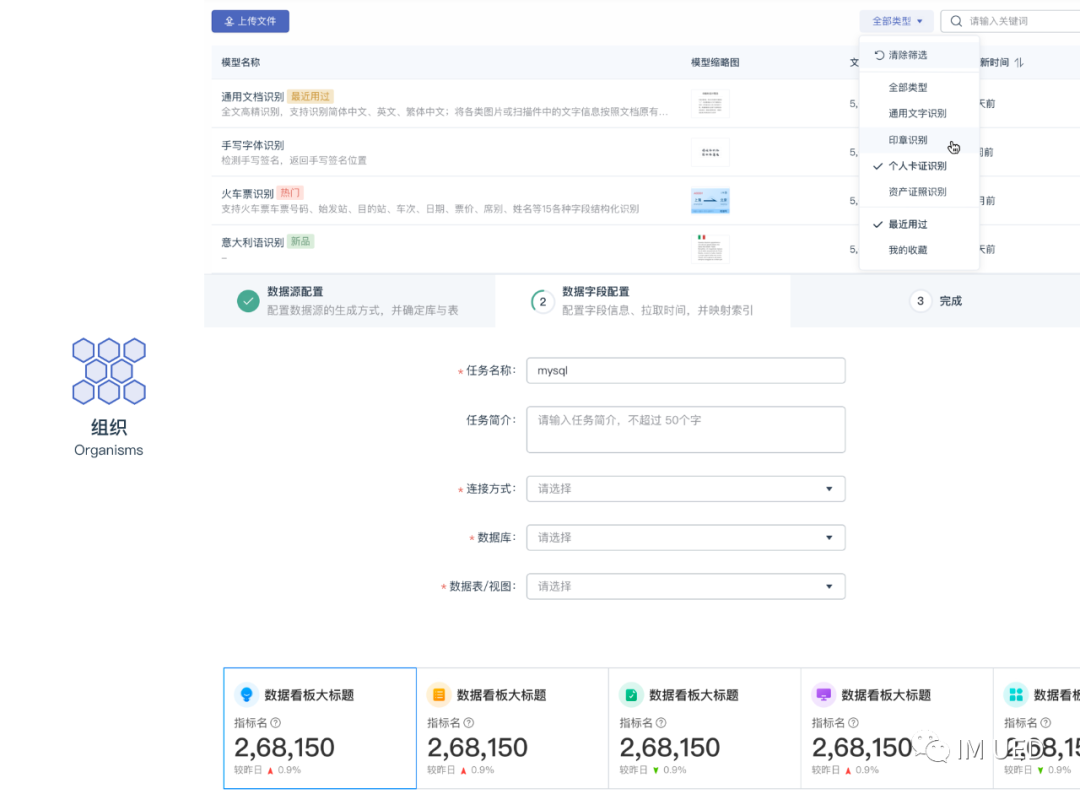1080x794 pixels.
Task: Go to the 数据源配置 completed step
Action: tap(295, 300)
